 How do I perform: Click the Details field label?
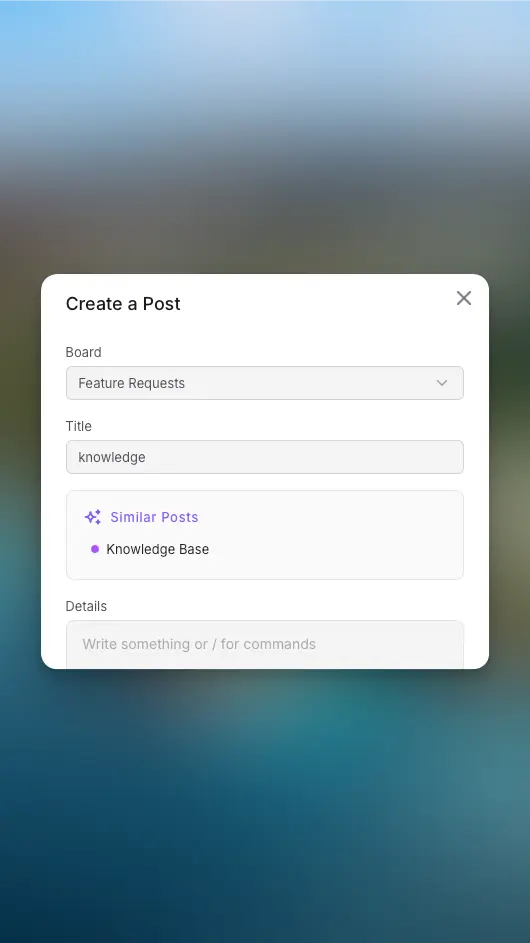click(86, 606)
